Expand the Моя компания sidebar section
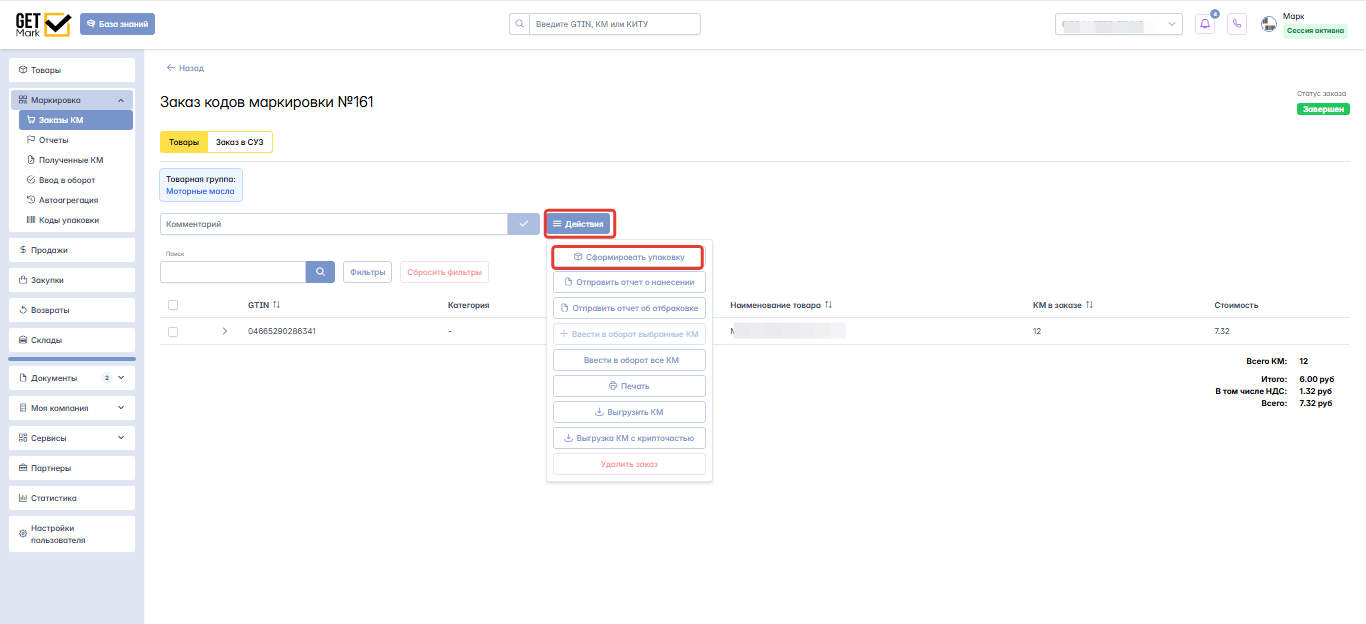This screenshot has height=624, width=1366. [x=72, y=408]
